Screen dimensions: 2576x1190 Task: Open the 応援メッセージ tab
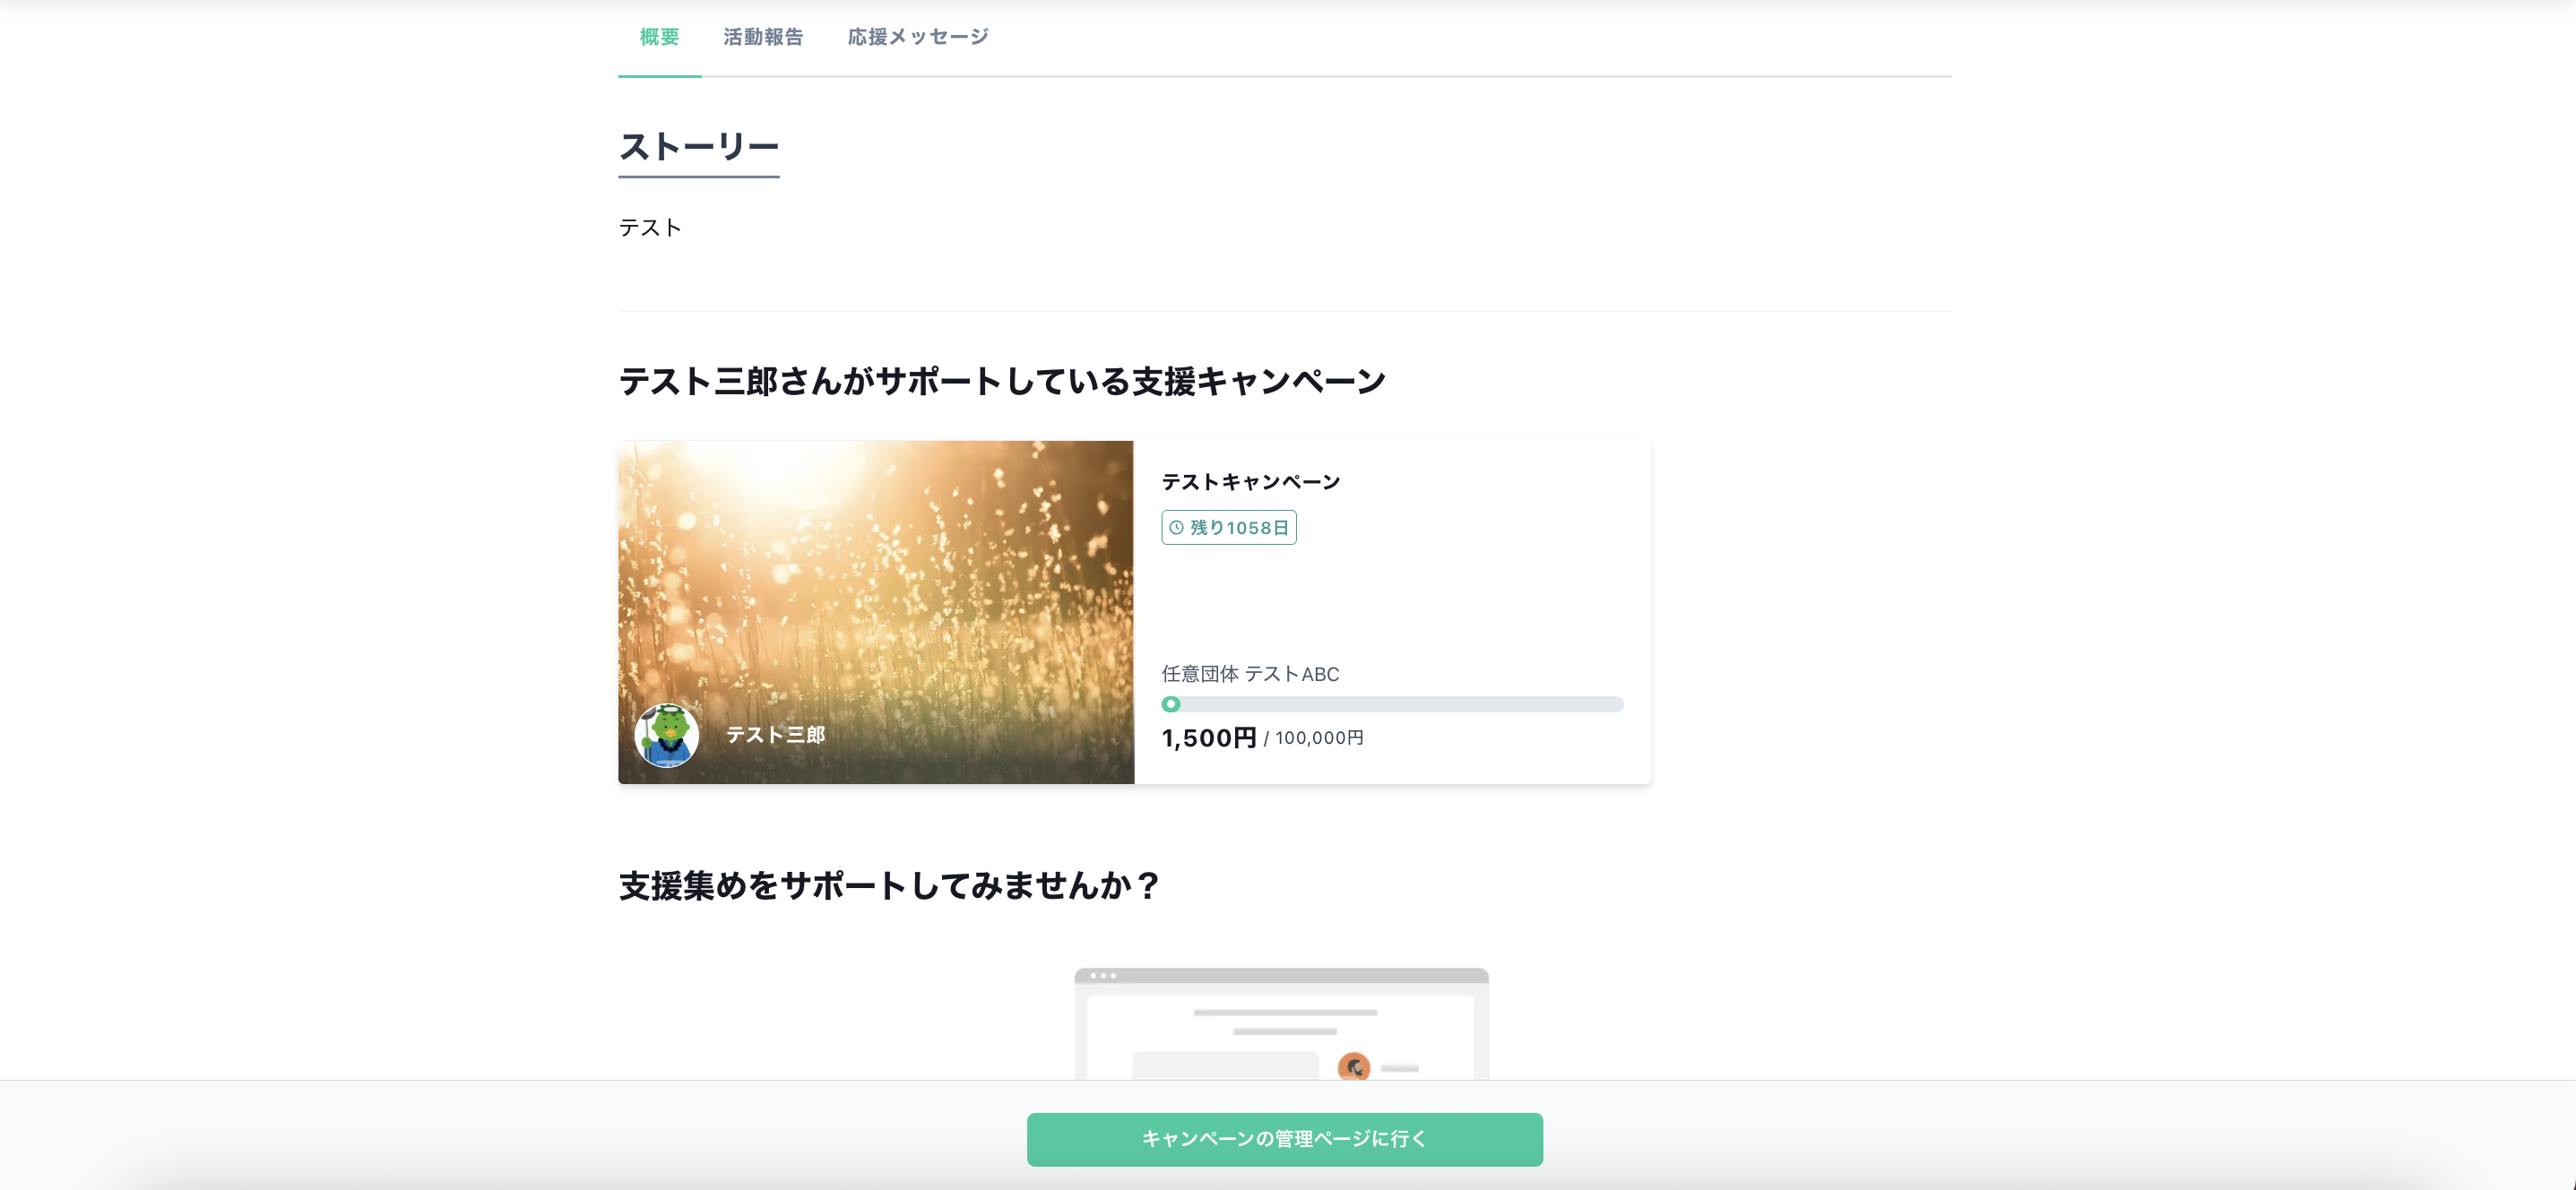point(917,36)
